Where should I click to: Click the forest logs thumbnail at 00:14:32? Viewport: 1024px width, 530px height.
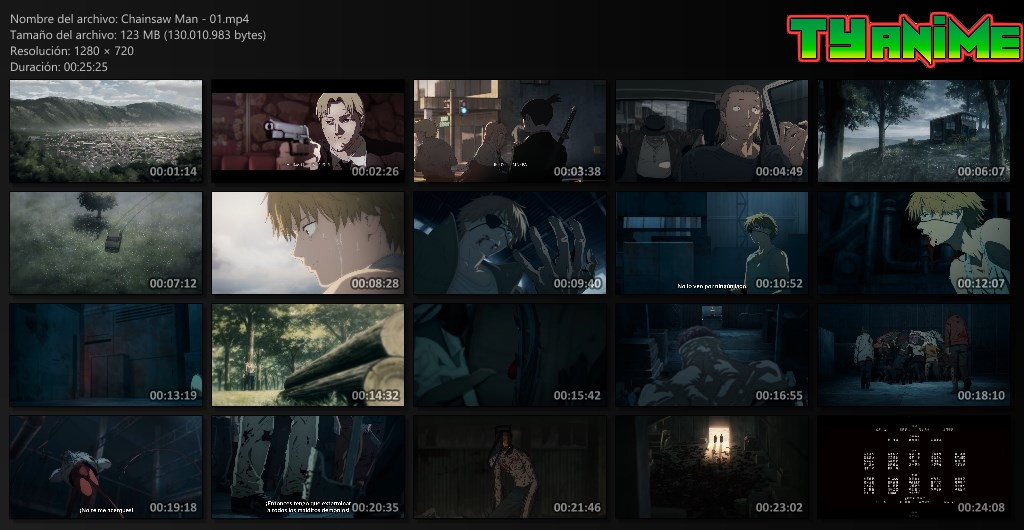click(x=308, y=355)
